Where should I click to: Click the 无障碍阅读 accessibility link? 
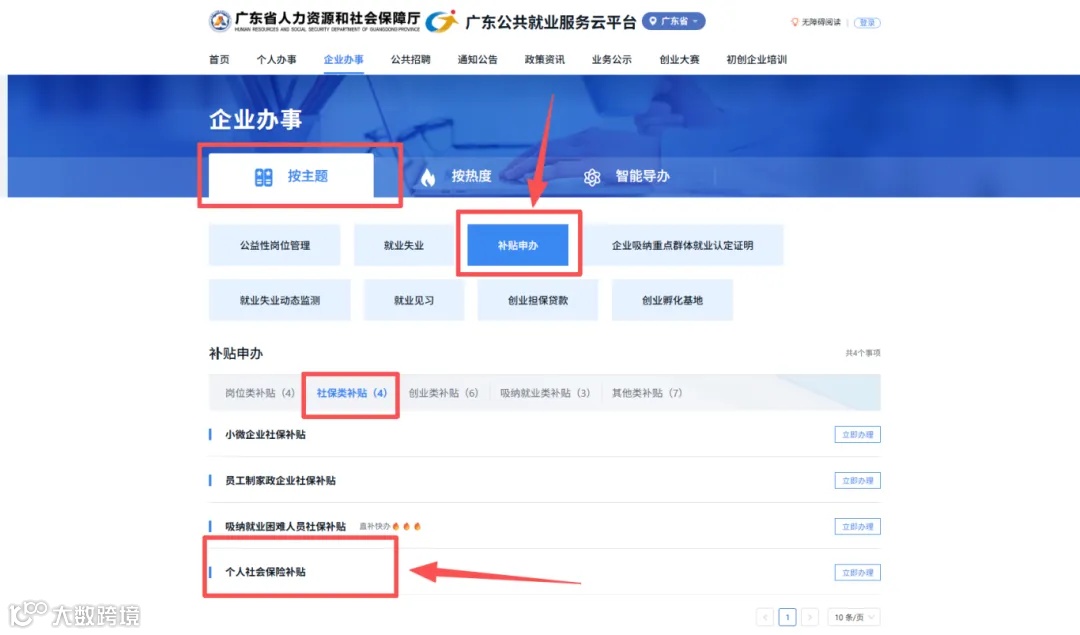click(820, 22)
